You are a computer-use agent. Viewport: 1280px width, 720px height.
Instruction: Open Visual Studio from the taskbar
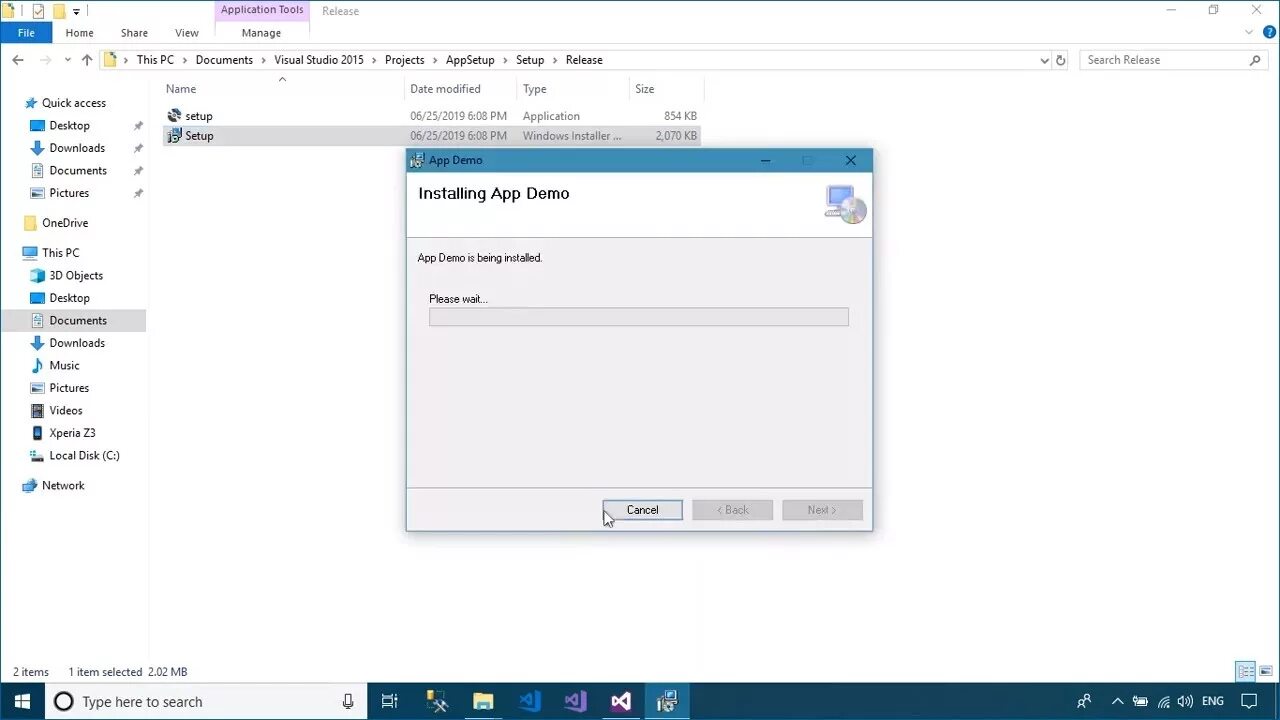[x=575, y=701]
